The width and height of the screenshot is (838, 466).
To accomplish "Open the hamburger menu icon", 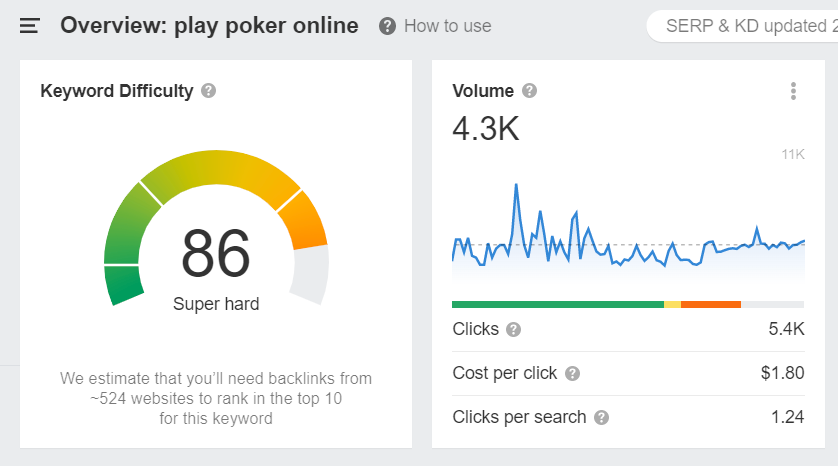I will point(29,26).
